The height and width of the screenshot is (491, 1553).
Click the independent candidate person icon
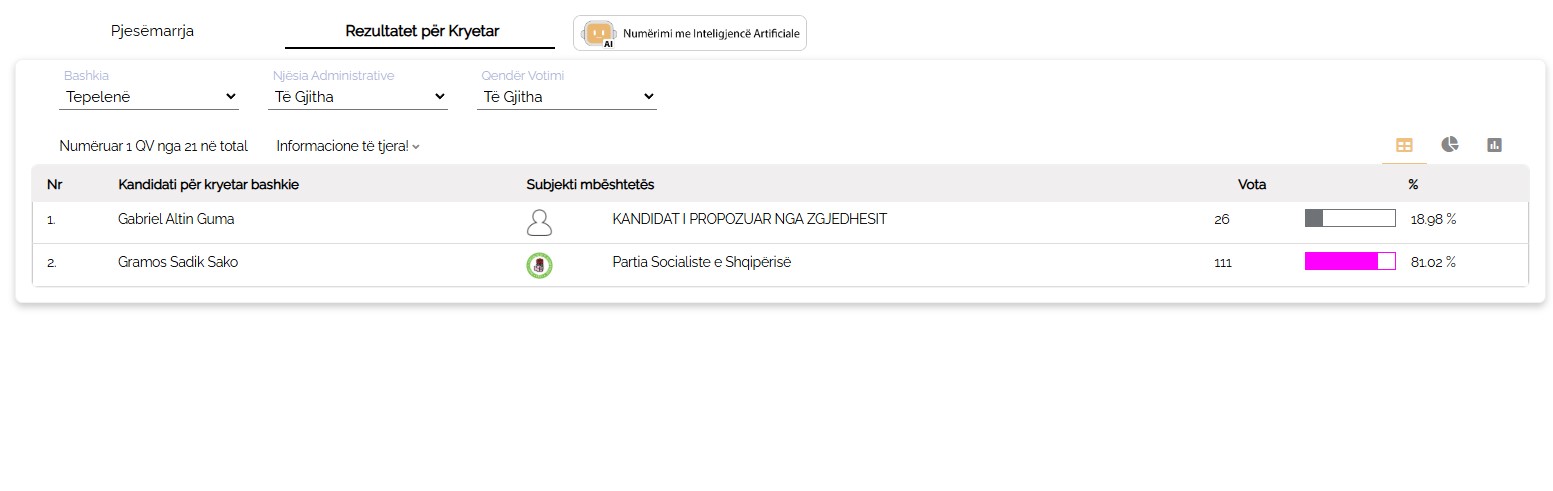[539, 222]
